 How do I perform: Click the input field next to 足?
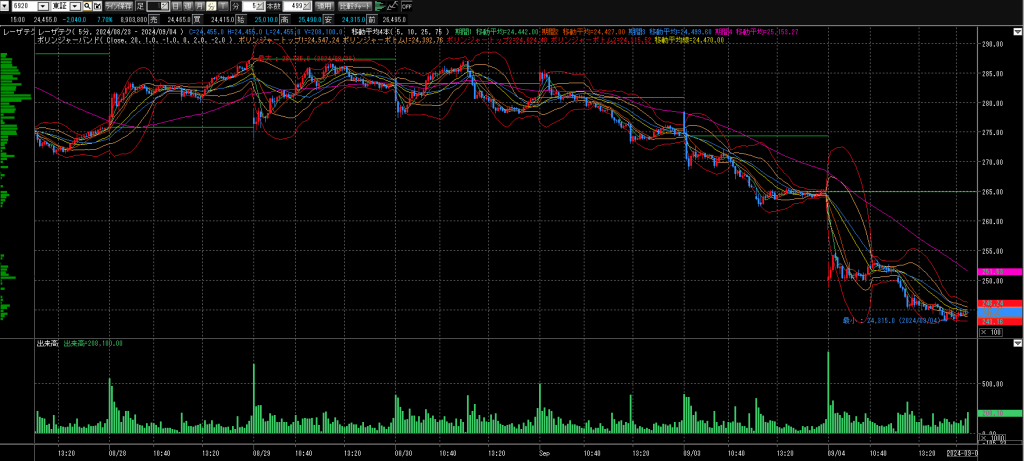coord(158,6)
